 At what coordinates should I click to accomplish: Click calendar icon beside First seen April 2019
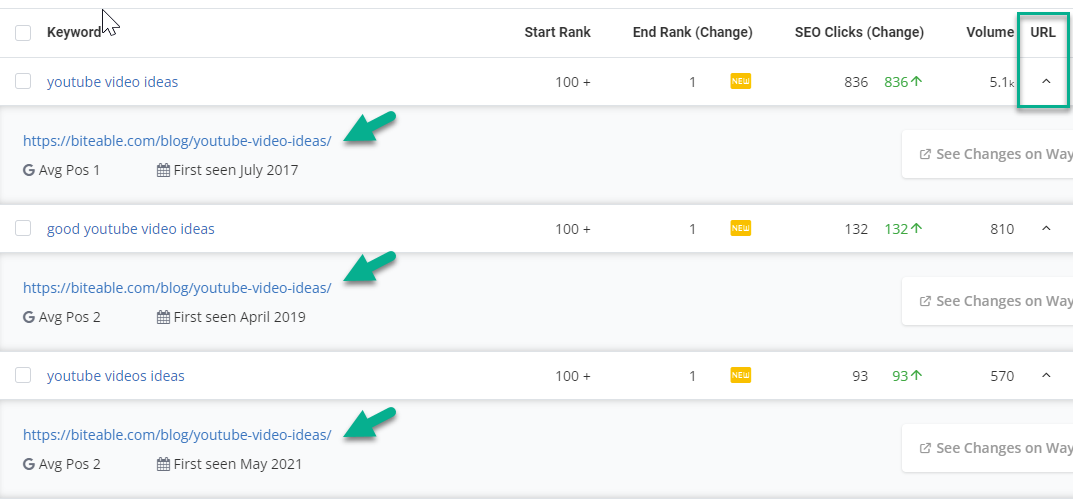coord(163,317)
